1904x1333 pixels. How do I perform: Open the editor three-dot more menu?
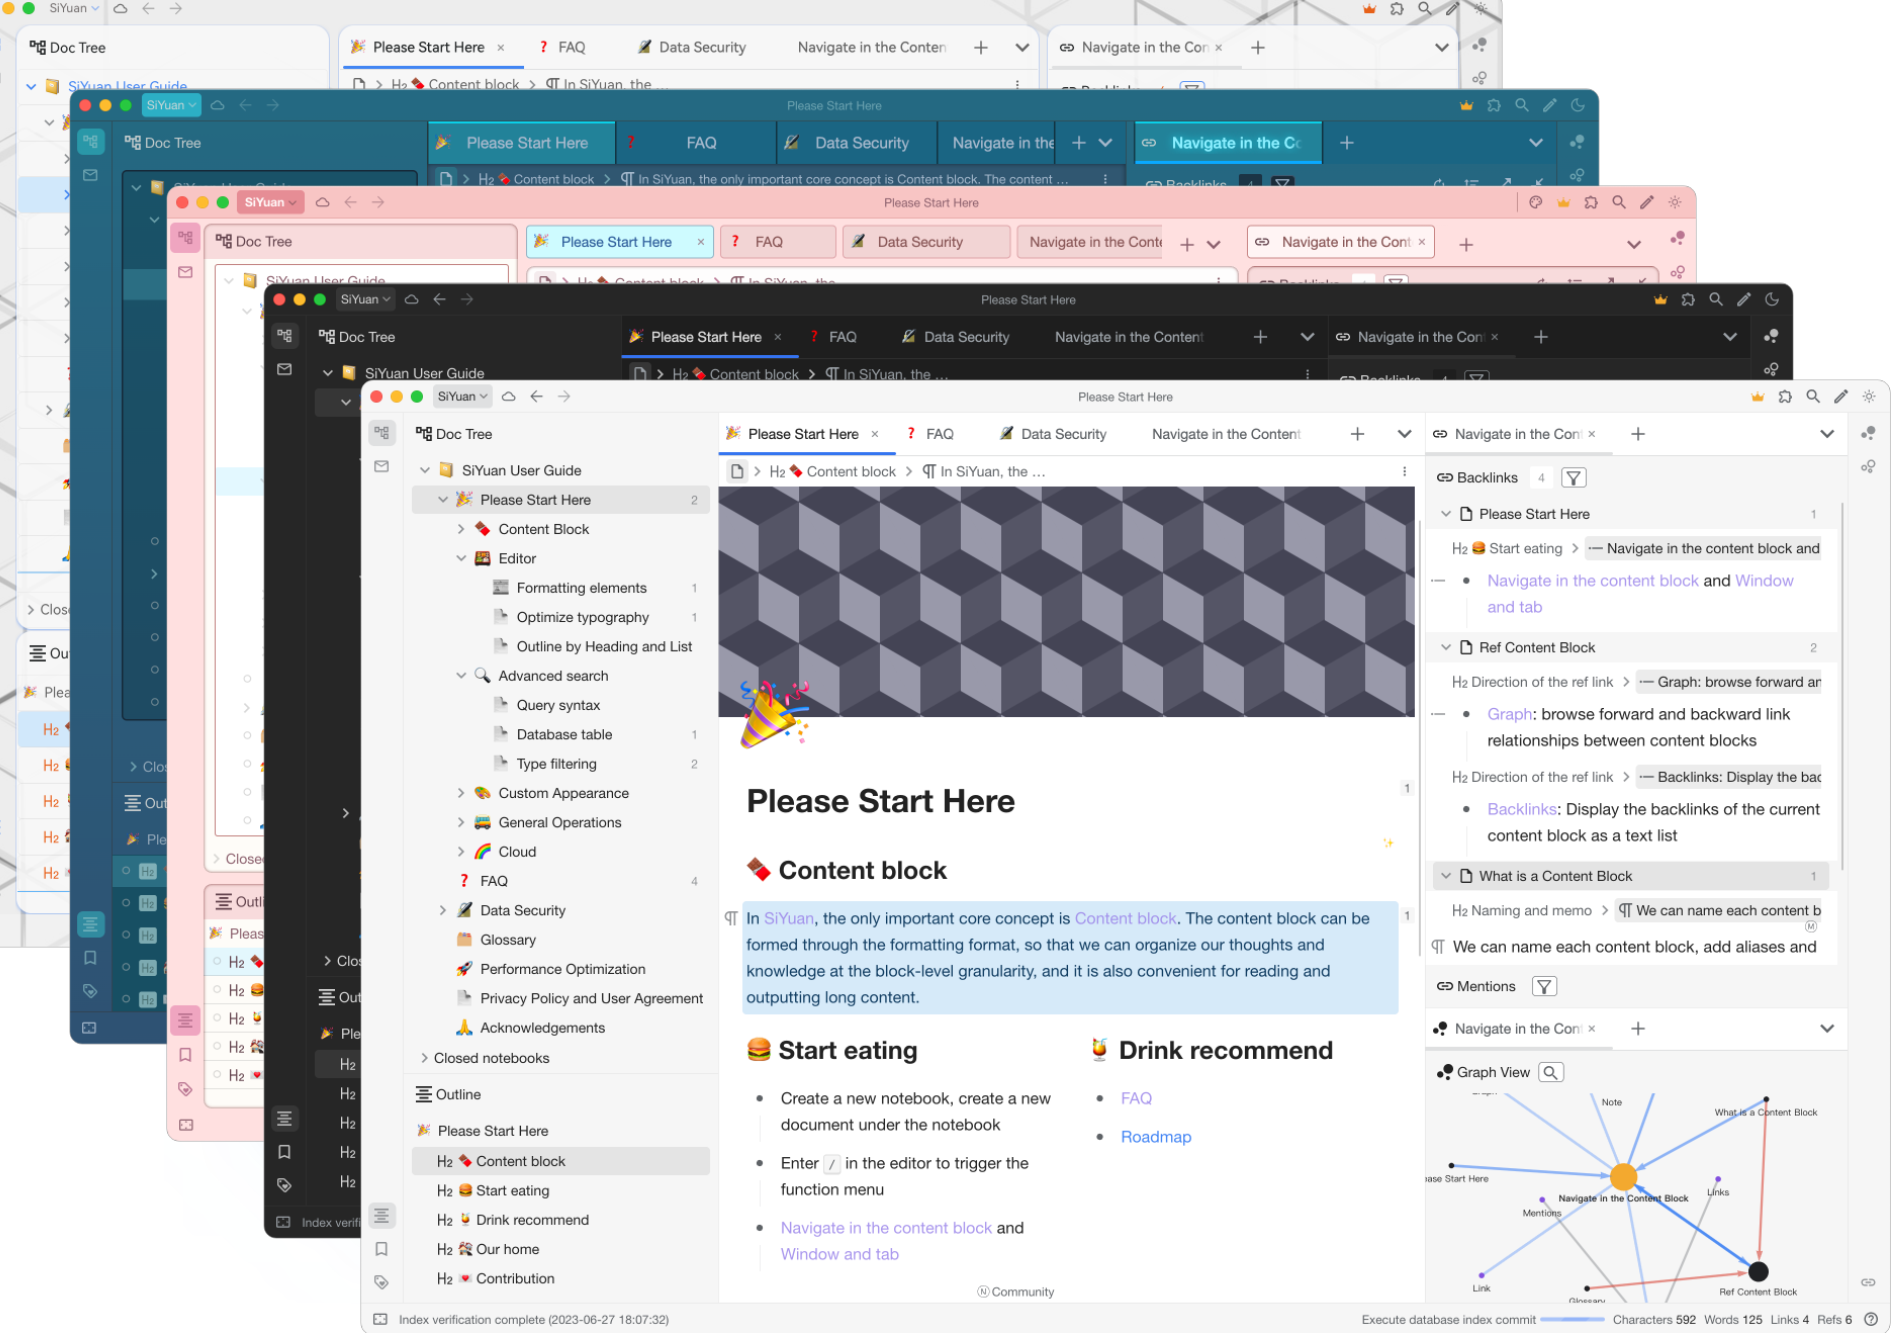(x=1404, y=472)
